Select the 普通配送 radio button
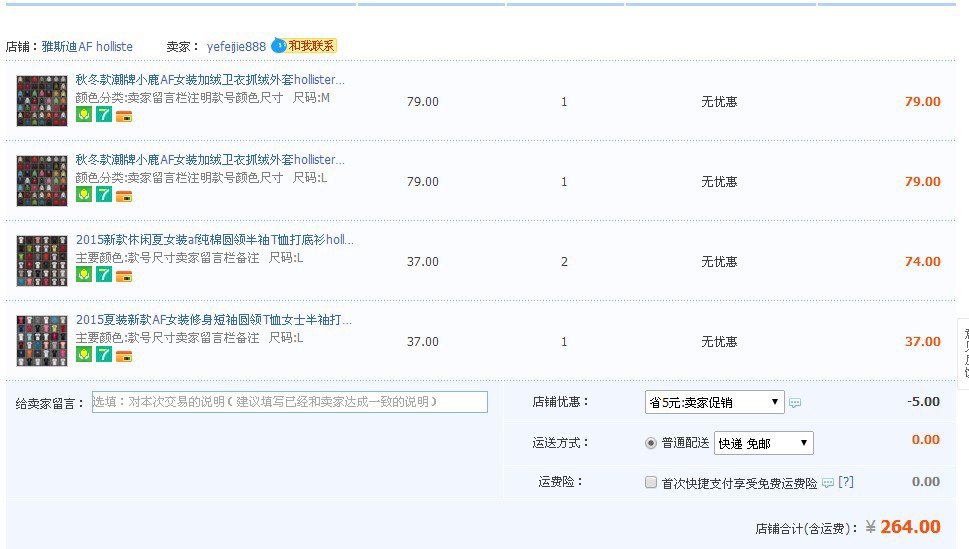The height and width of the screenshot is (549, 969). point(652,443)
